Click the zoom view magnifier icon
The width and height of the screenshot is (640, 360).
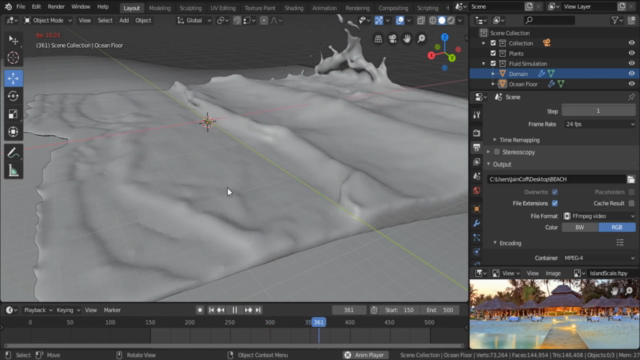tap(421, 39)
